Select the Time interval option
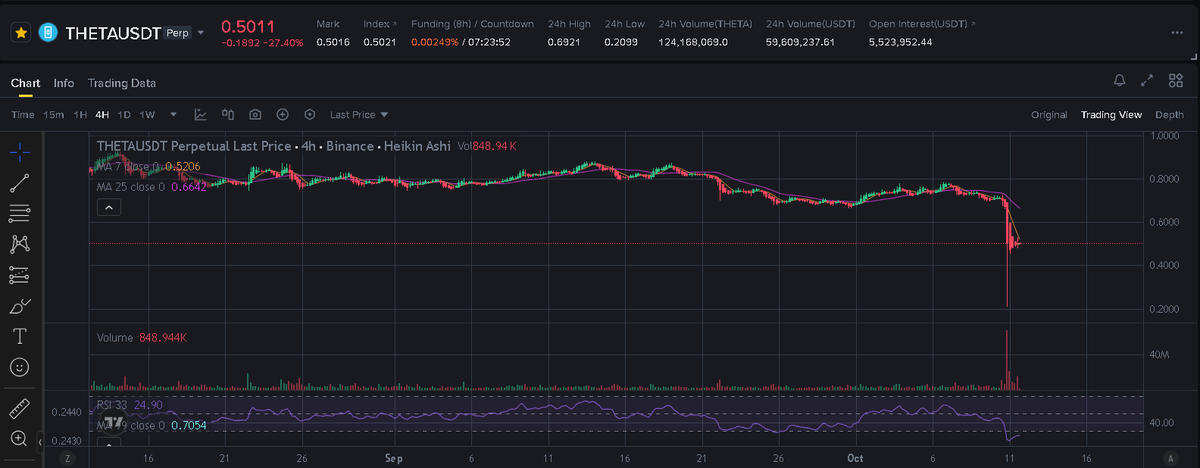The width and height of the screenshot is (1200, 468). 23,115
